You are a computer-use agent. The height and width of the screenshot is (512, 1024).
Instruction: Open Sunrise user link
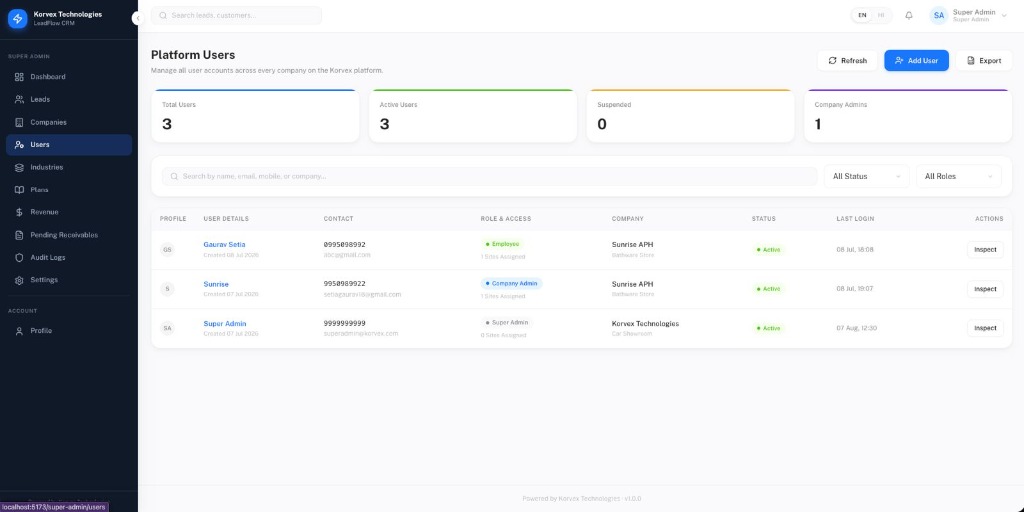click(x=216, y=284)
